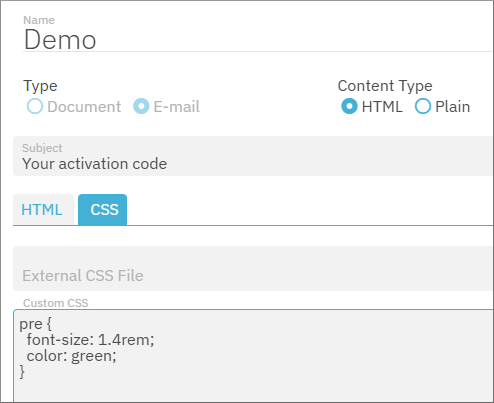Switch to the HTML tab
Screen dimensions: 494x403
click(43, 210)
